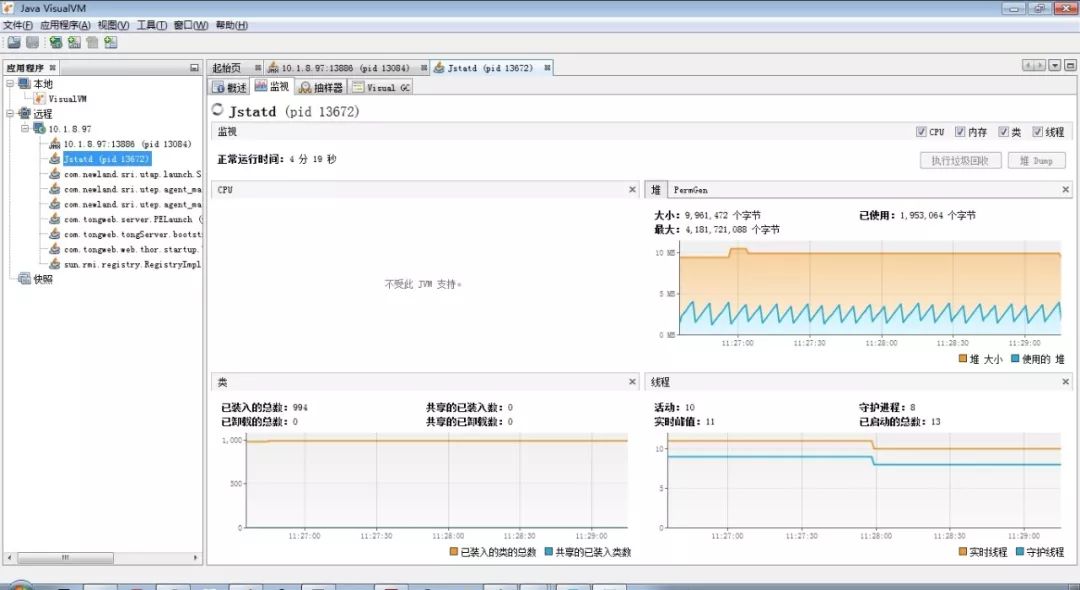This screenshot has width=1080, height=590.
Task: Open the 视图(V) menu
Action: tap(113, 25)
